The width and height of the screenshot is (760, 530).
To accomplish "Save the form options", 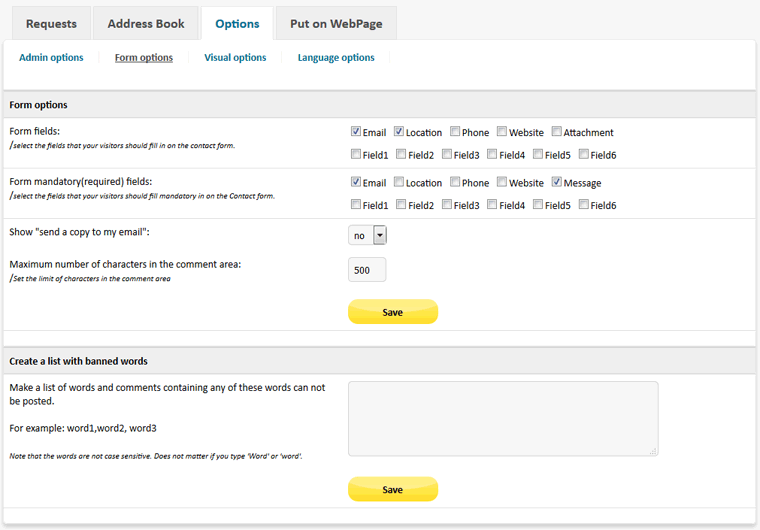I will coord(393,312).
